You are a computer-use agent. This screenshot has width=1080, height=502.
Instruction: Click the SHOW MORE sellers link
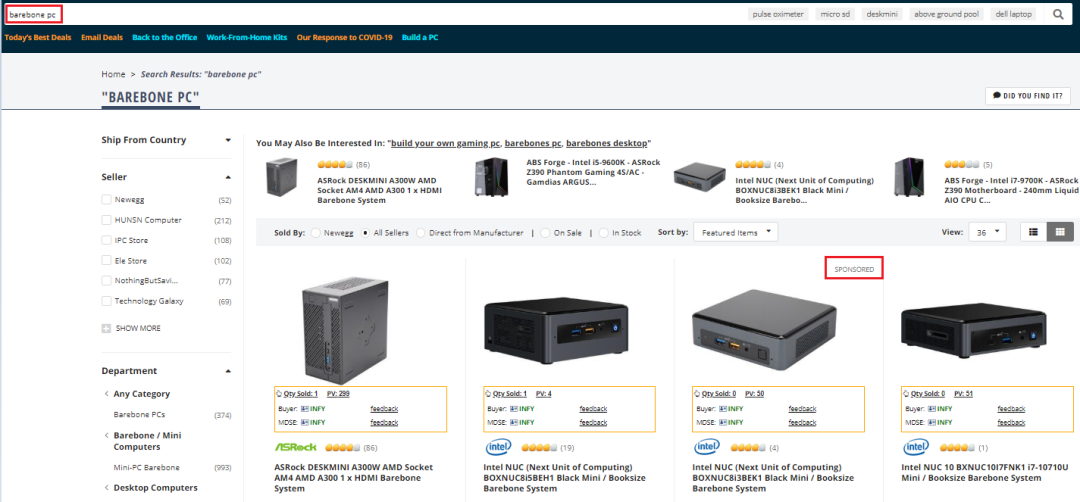[138, 328]
